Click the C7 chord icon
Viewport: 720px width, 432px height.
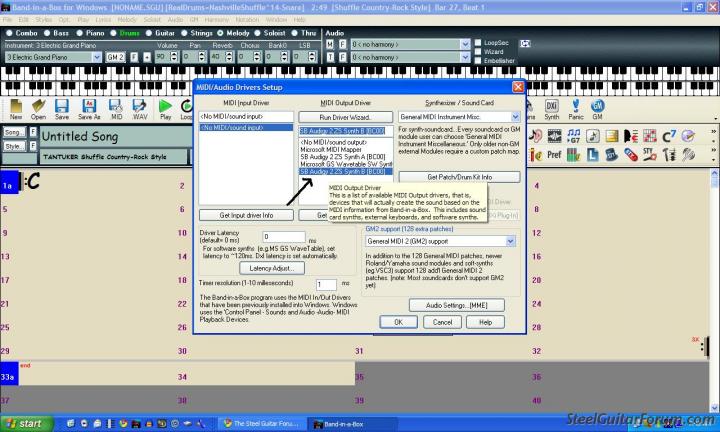(669, 136)
